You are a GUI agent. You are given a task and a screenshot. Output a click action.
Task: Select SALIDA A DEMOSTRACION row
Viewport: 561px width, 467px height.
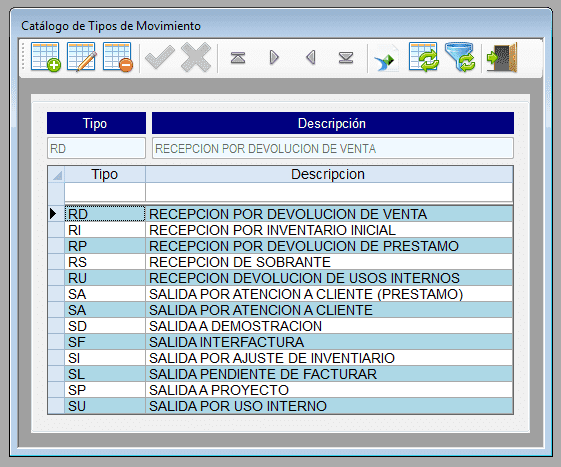(x=329, y=326)
